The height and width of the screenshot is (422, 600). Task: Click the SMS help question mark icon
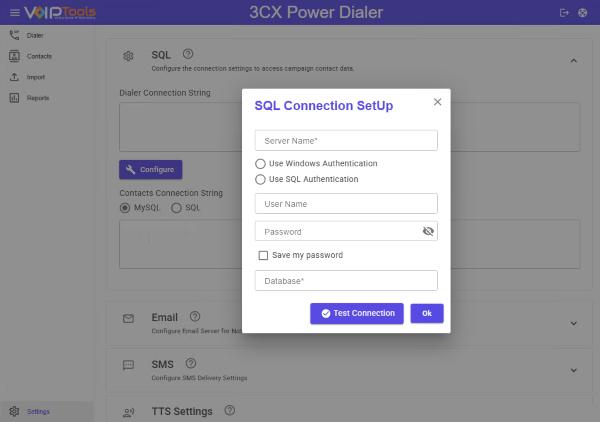point(190,363)
